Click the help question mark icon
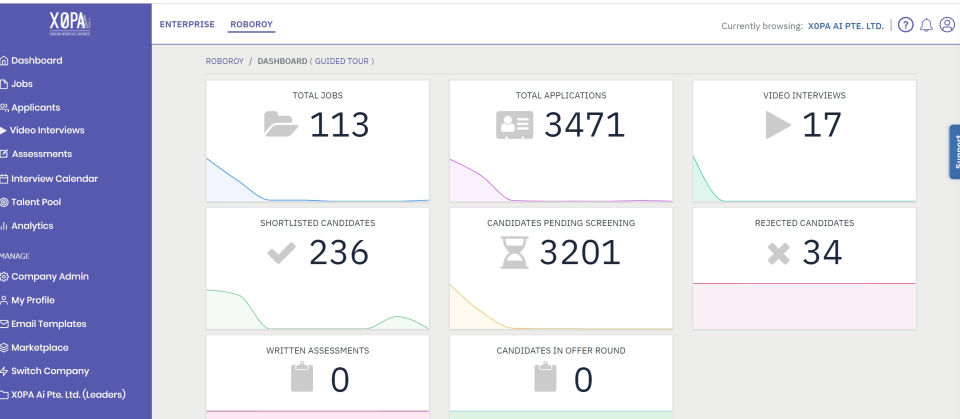The image size is (960, 419). click(x=906, y=25)
